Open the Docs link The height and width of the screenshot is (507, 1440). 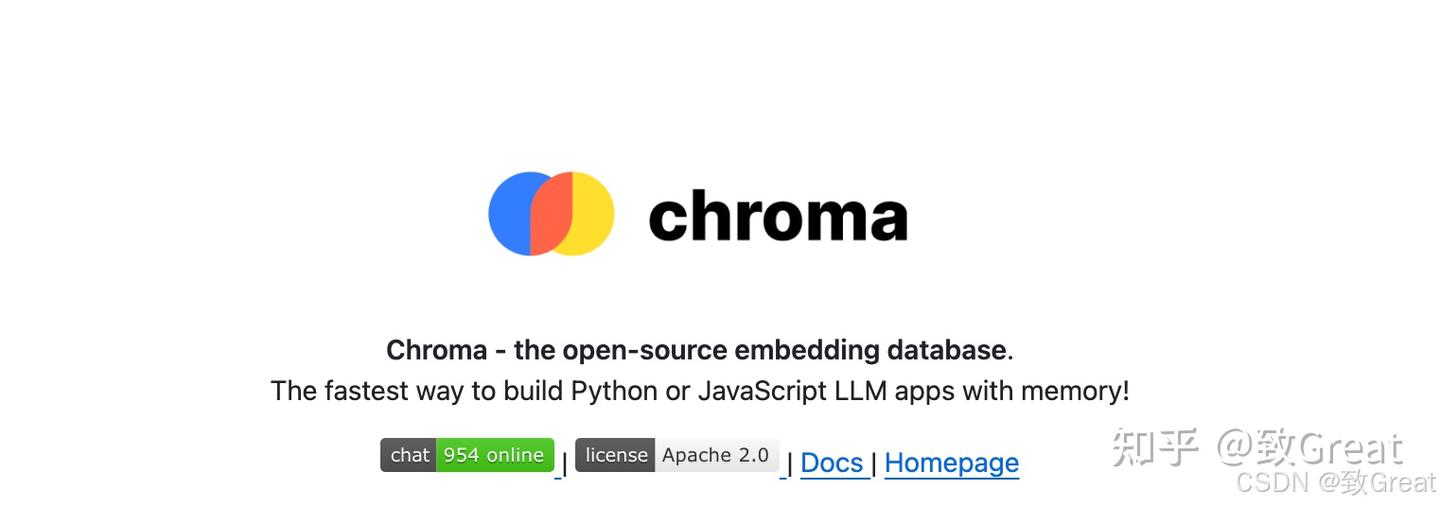point(832,463)
